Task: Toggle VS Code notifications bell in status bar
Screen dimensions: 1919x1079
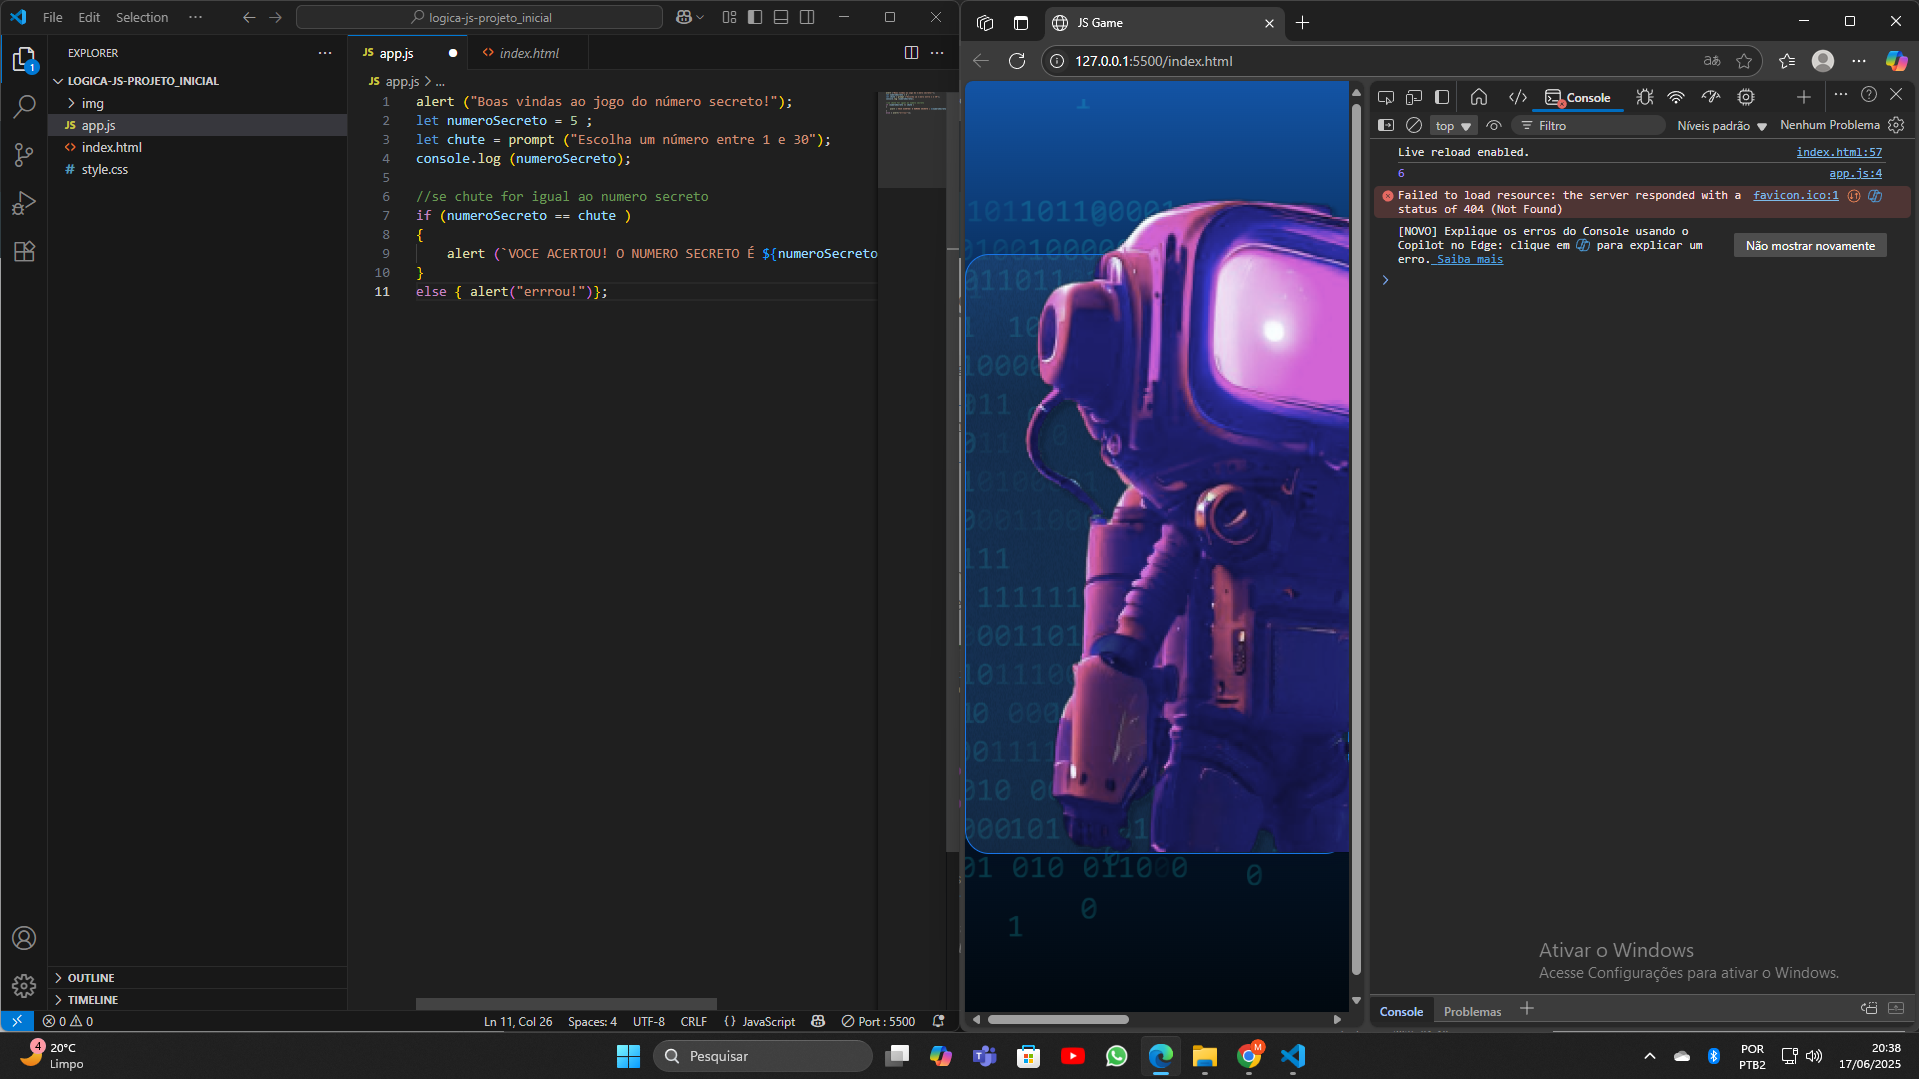Action: coord(938,1021)
